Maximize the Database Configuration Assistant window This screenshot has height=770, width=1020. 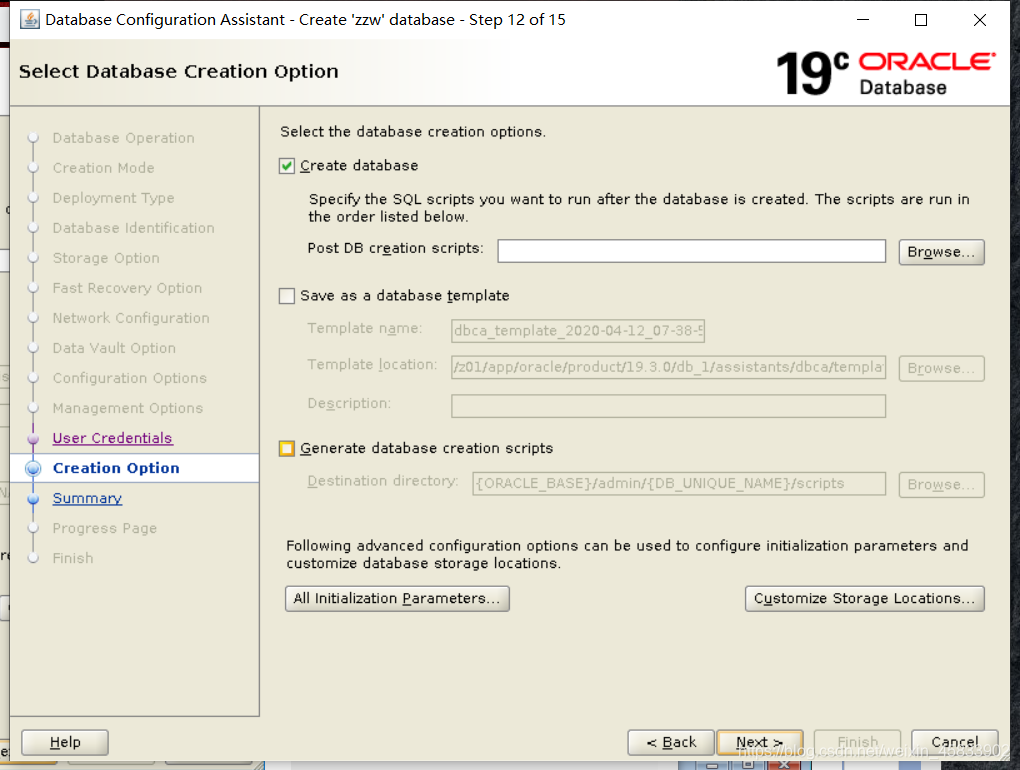tap(921, 20)
